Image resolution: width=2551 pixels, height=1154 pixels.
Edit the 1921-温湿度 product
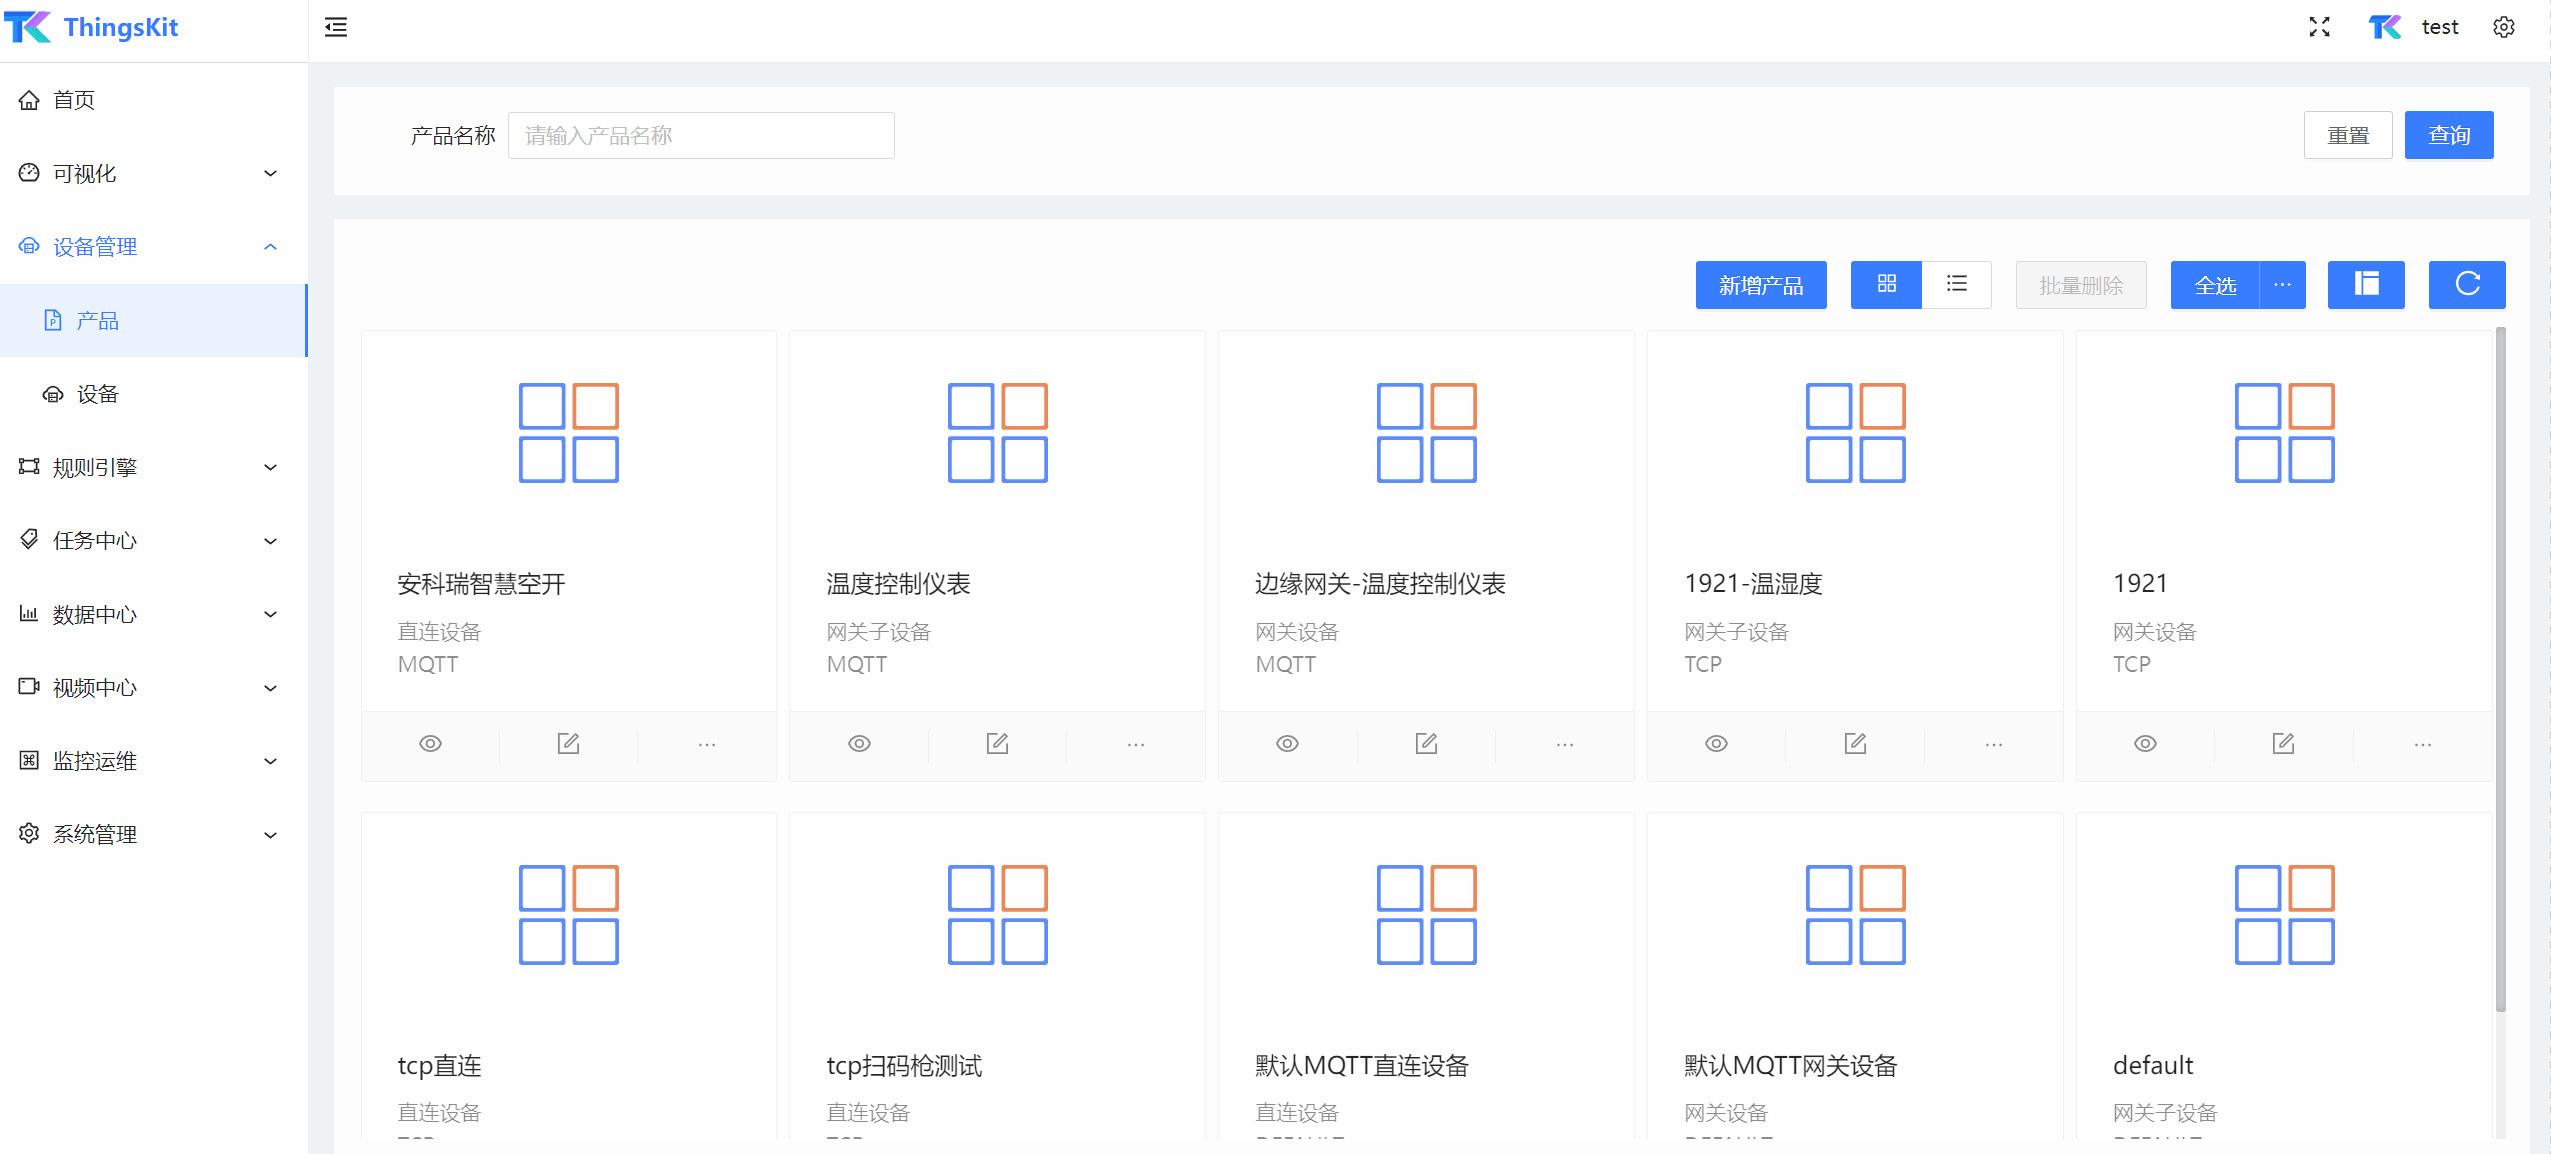pos(1855,744)
